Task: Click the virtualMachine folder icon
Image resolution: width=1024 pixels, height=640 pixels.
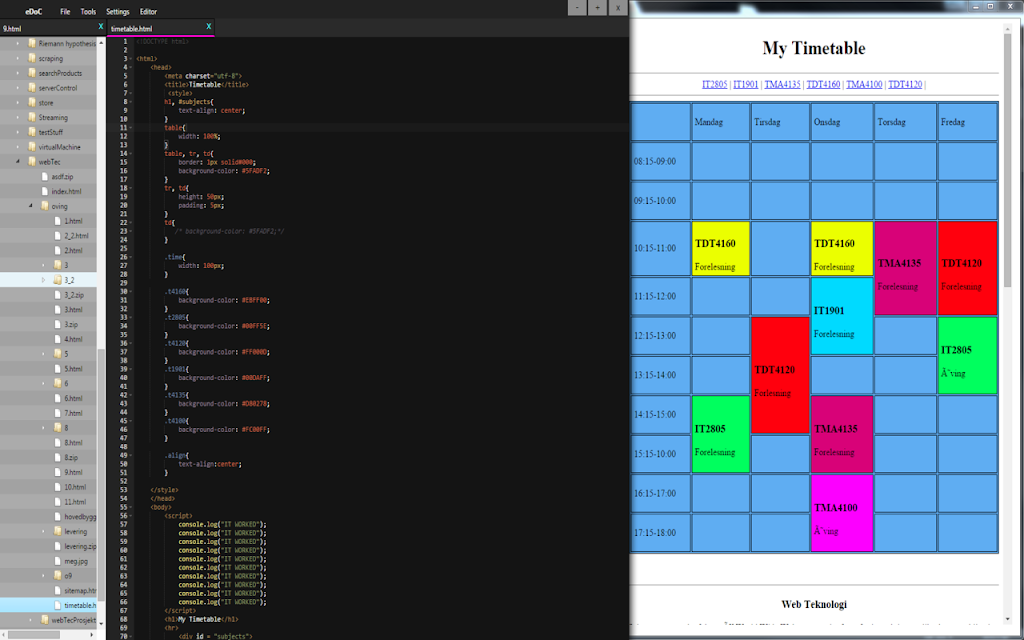Action: point(32,147)
